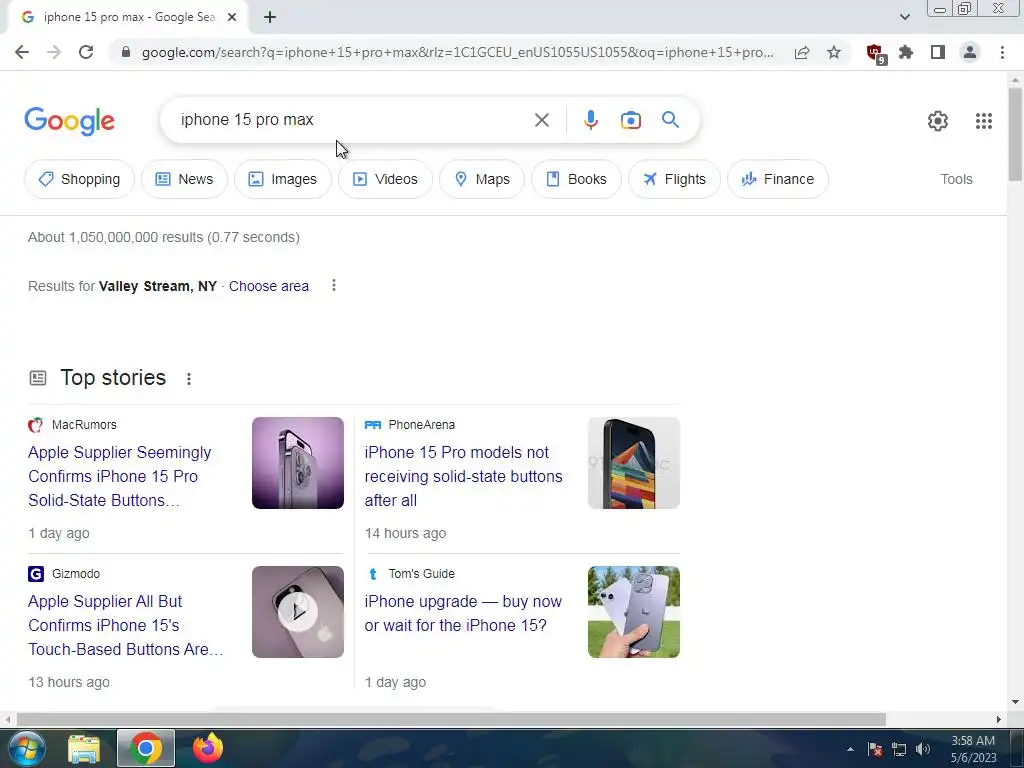Click the MacRumors purple iPhone thumbnail
Image resolution: width=1024 pixels, height=768 pixels.
coord(298,463)
